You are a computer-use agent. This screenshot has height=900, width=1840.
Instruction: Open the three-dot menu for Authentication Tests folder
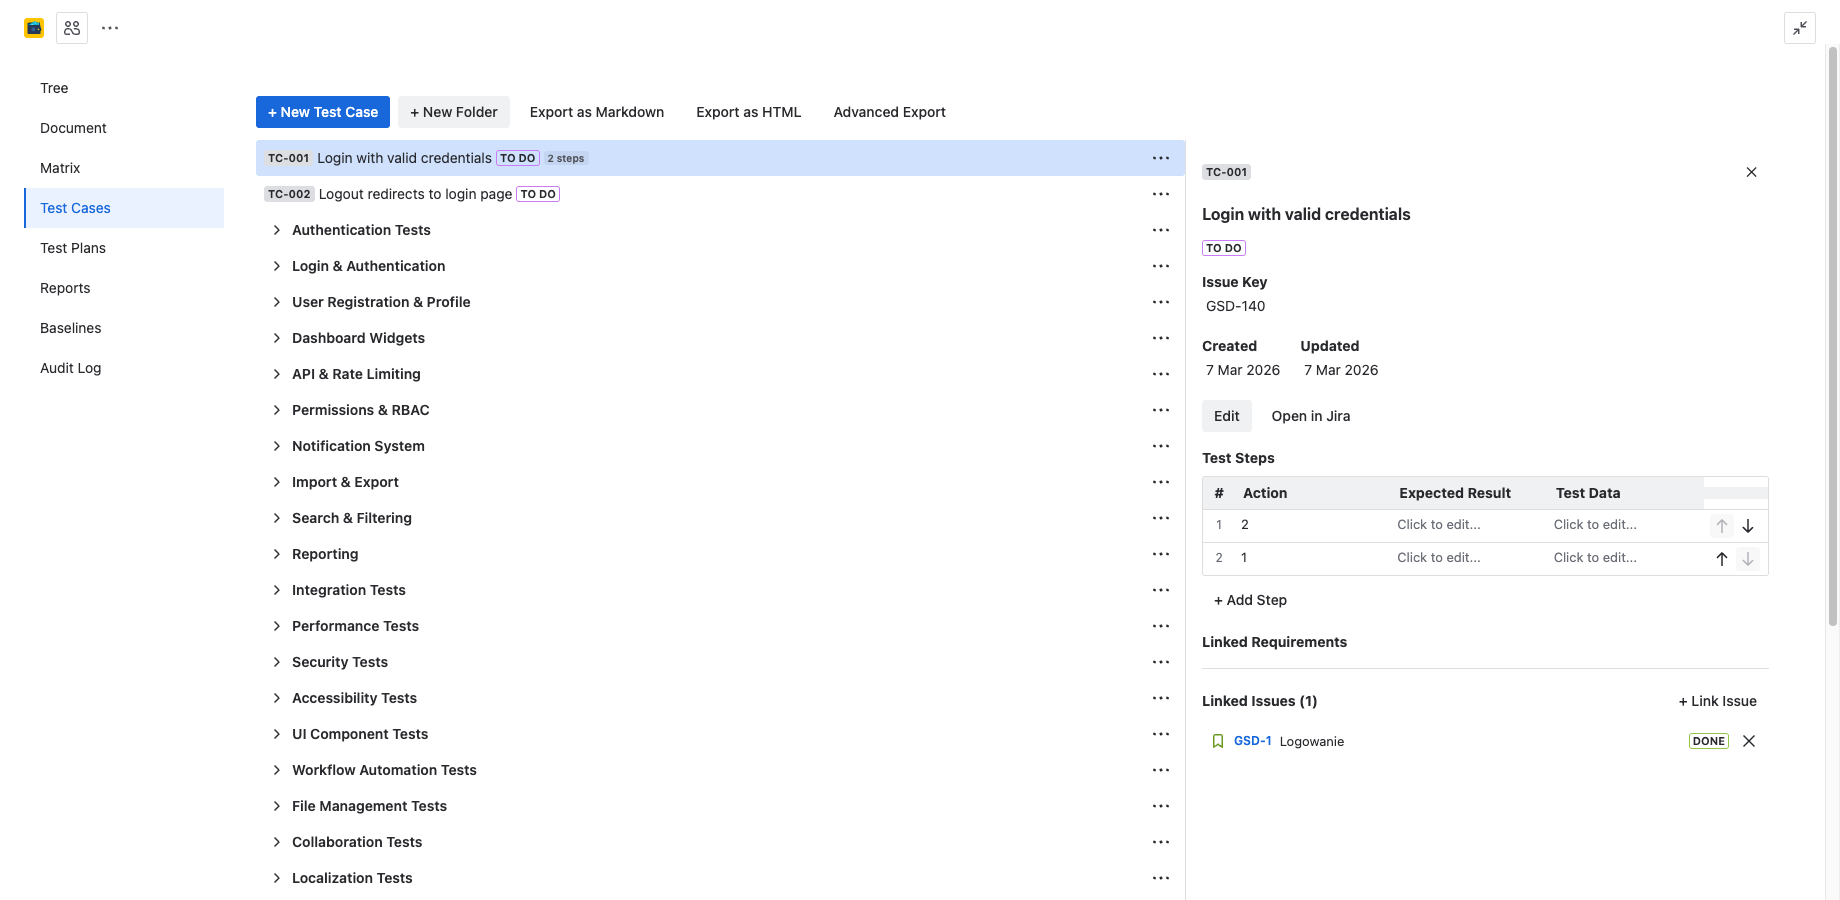click(1161, 230)
